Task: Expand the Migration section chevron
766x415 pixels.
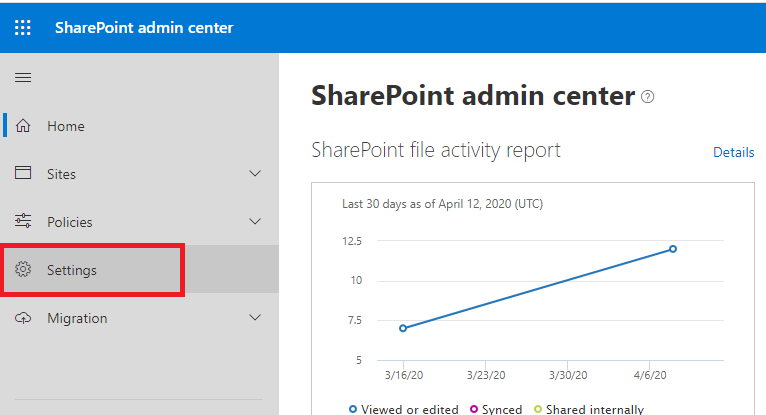Action: 255,318
